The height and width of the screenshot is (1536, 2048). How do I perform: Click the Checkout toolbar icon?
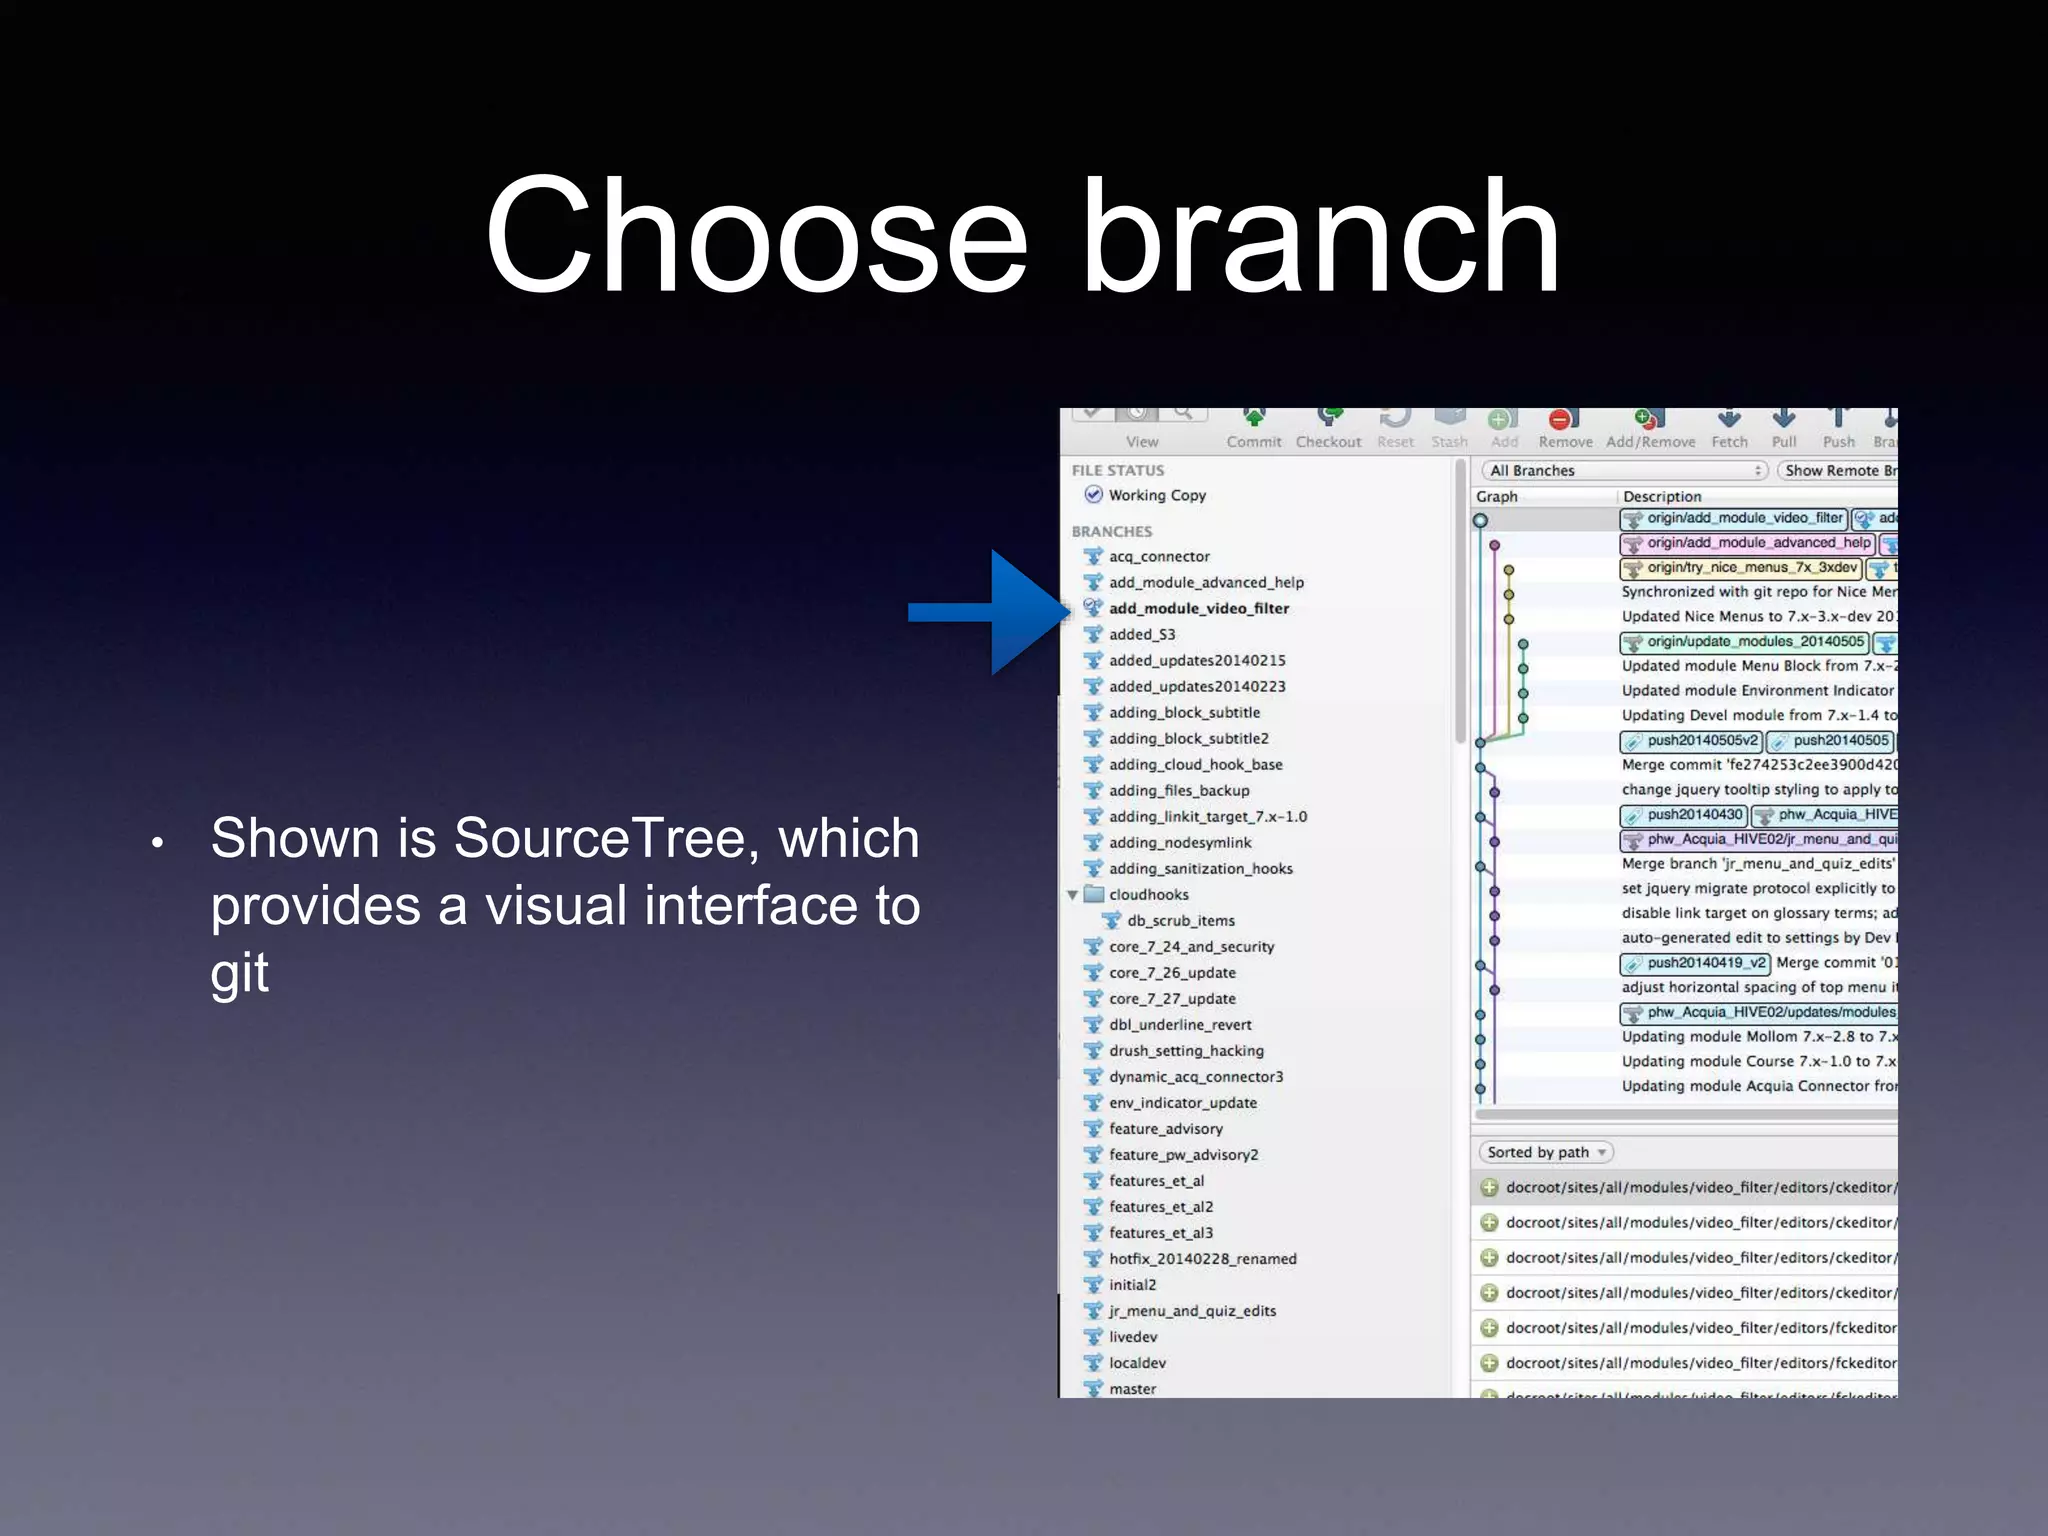tap(1328, 420)
